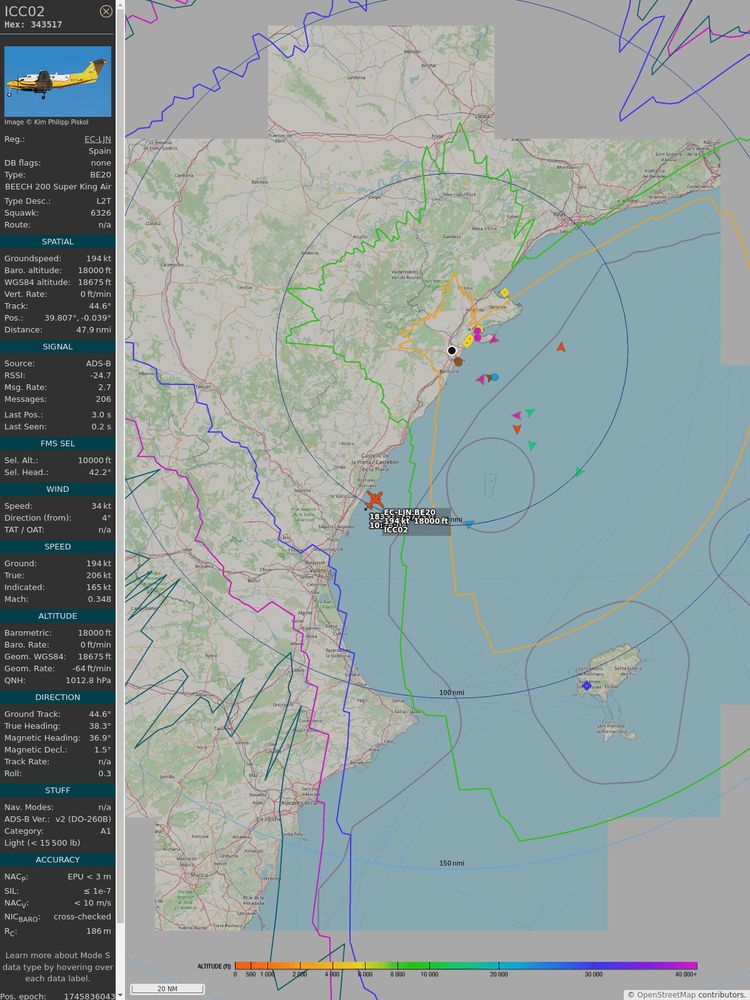Image resolution: width=750 pixels, height=1000 pixels.
Task: Select the blue triangle on the 50 nmi ring
Action: click(469, 524)
